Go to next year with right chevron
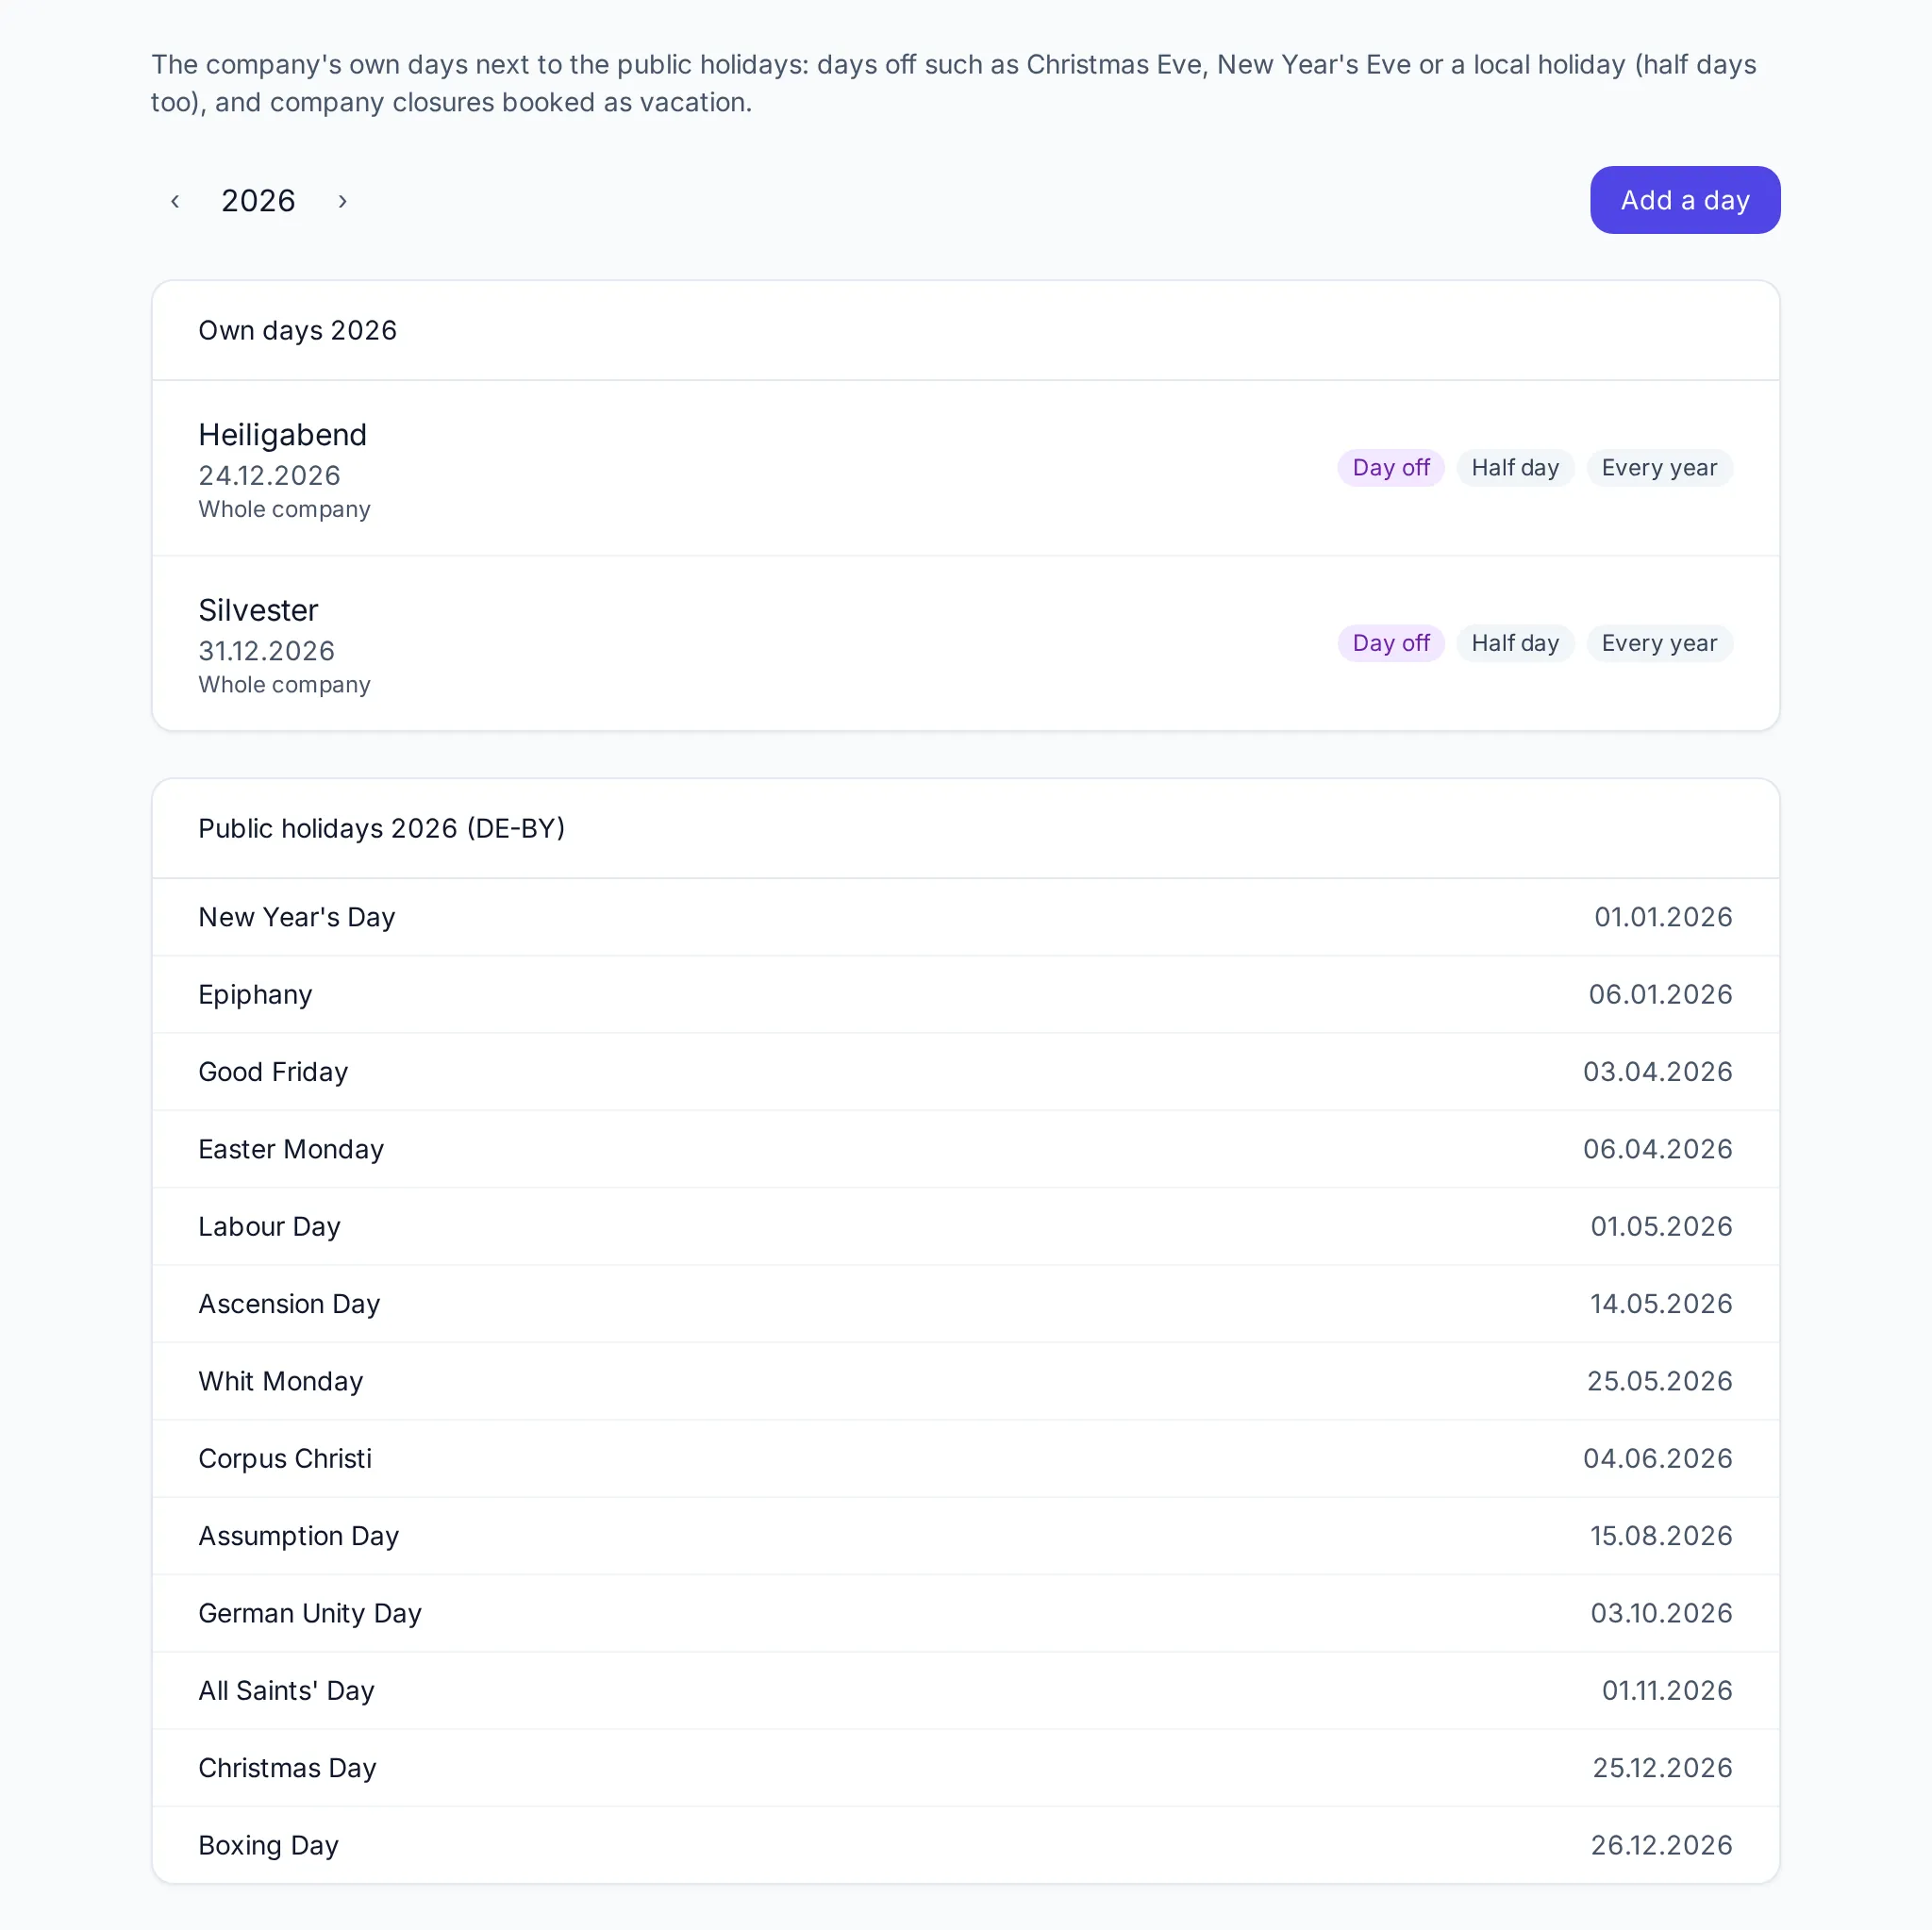1932x1930 pixels. 342,201
